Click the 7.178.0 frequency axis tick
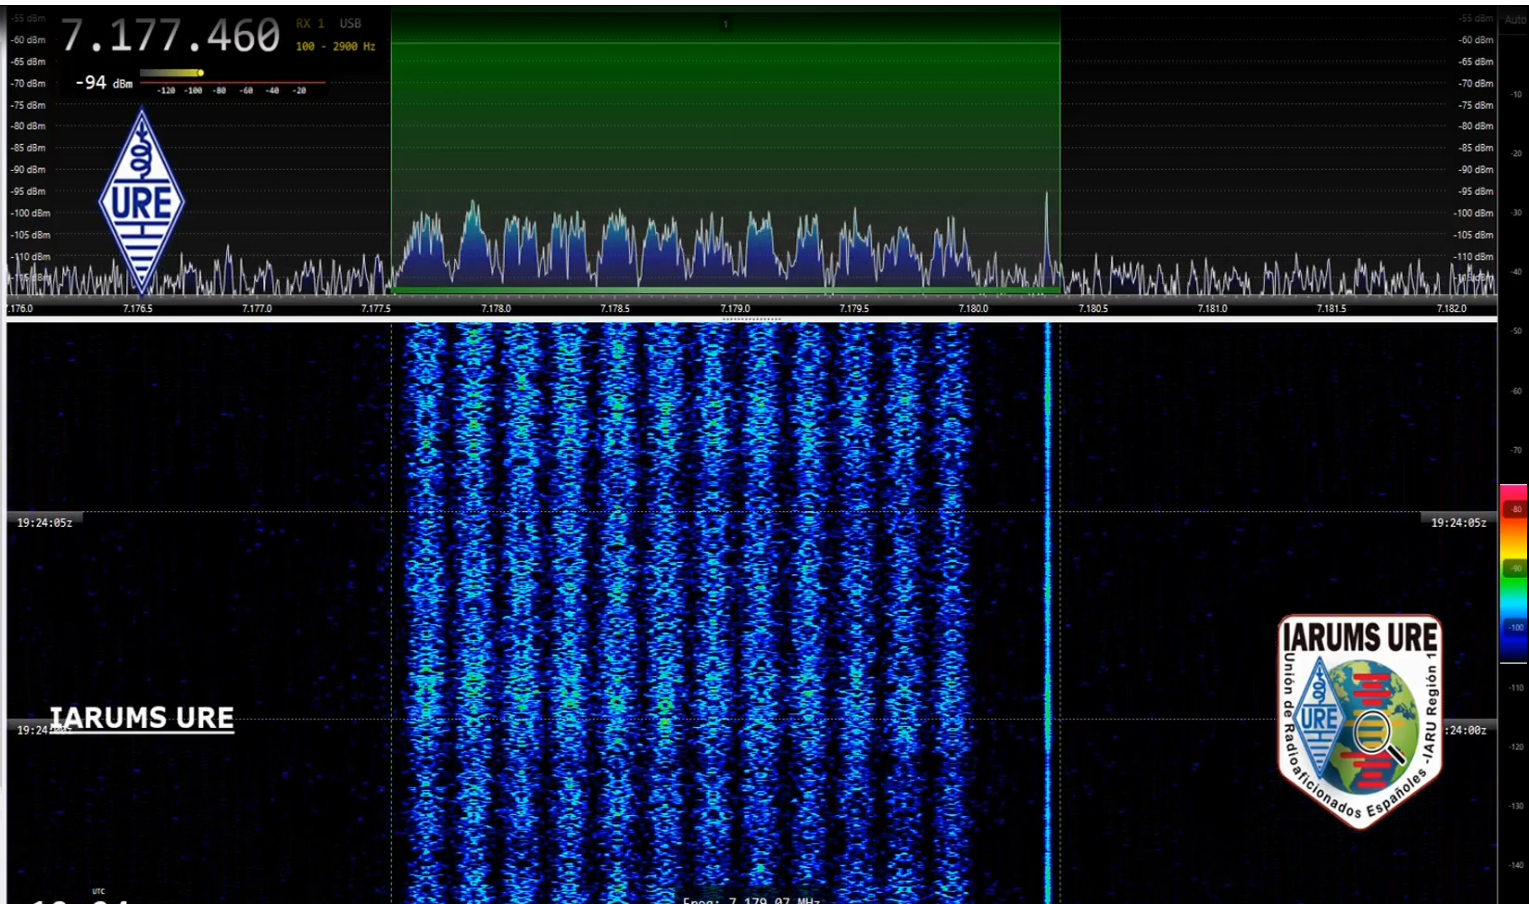1529x904 pixels. pyautogui.click(x=495, y=309)
